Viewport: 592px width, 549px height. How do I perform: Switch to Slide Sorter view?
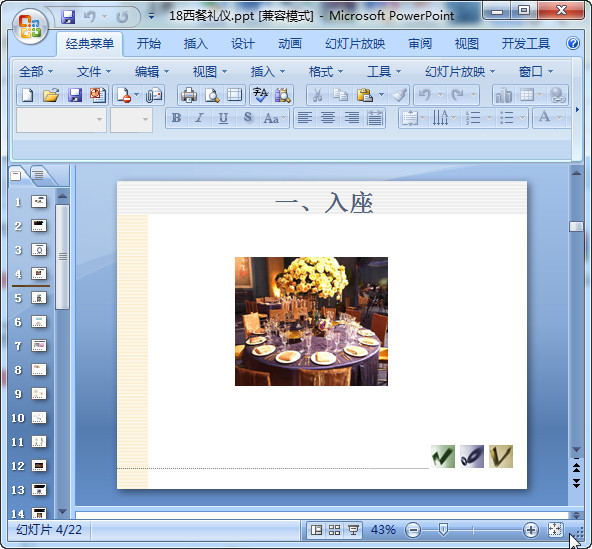(x=335, y=530)
